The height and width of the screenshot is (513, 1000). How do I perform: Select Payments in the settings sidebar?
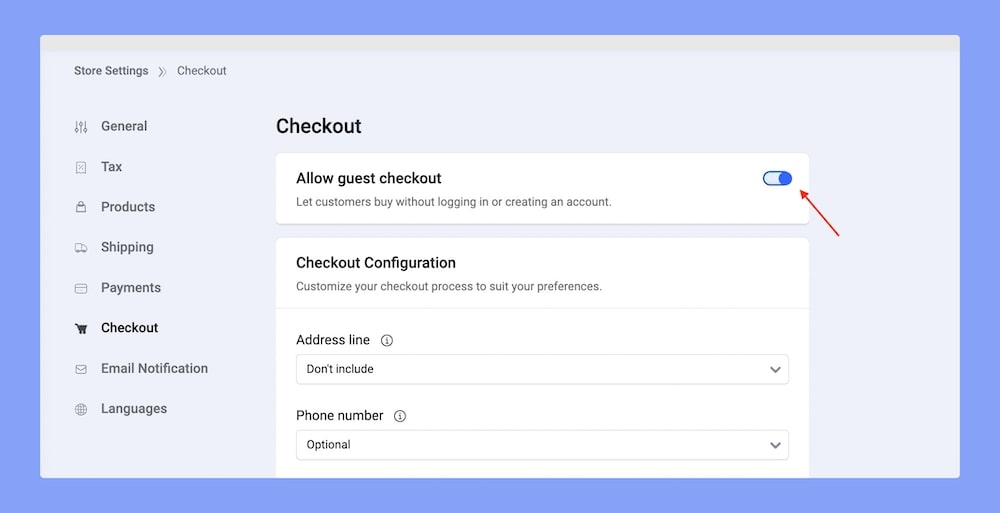[130, 287]
